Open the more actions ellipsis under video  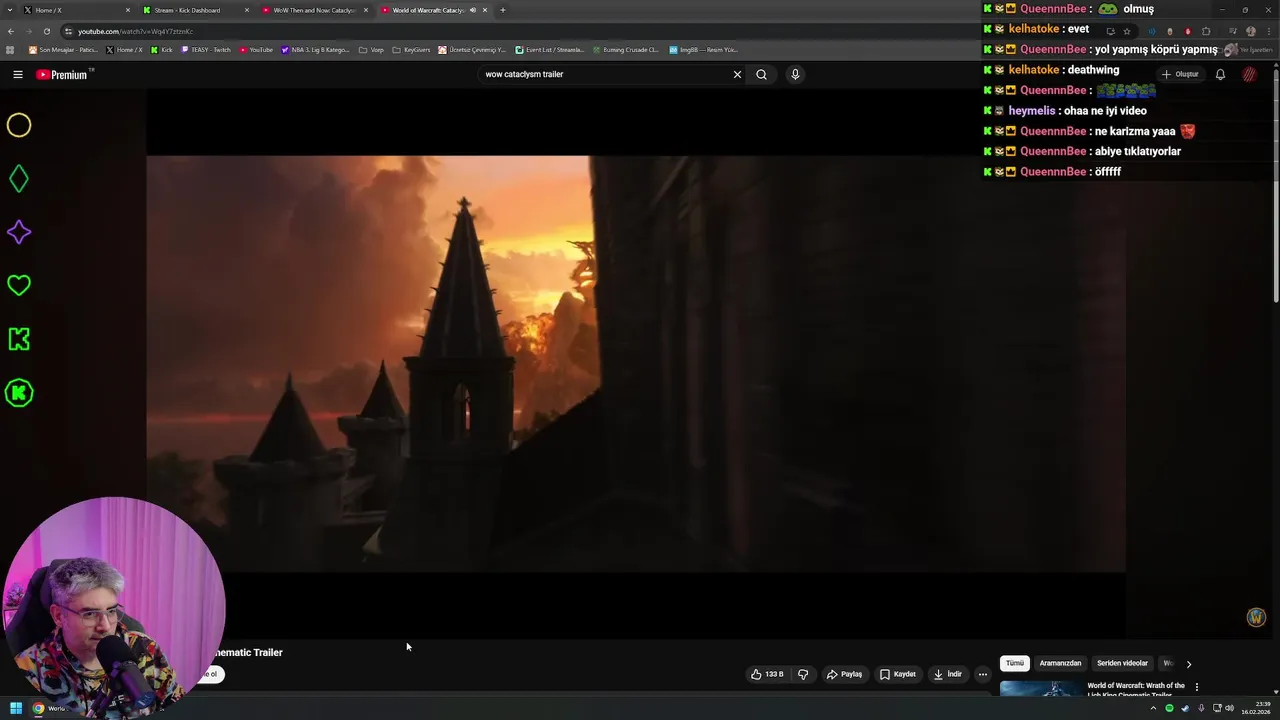pos(982,674)
